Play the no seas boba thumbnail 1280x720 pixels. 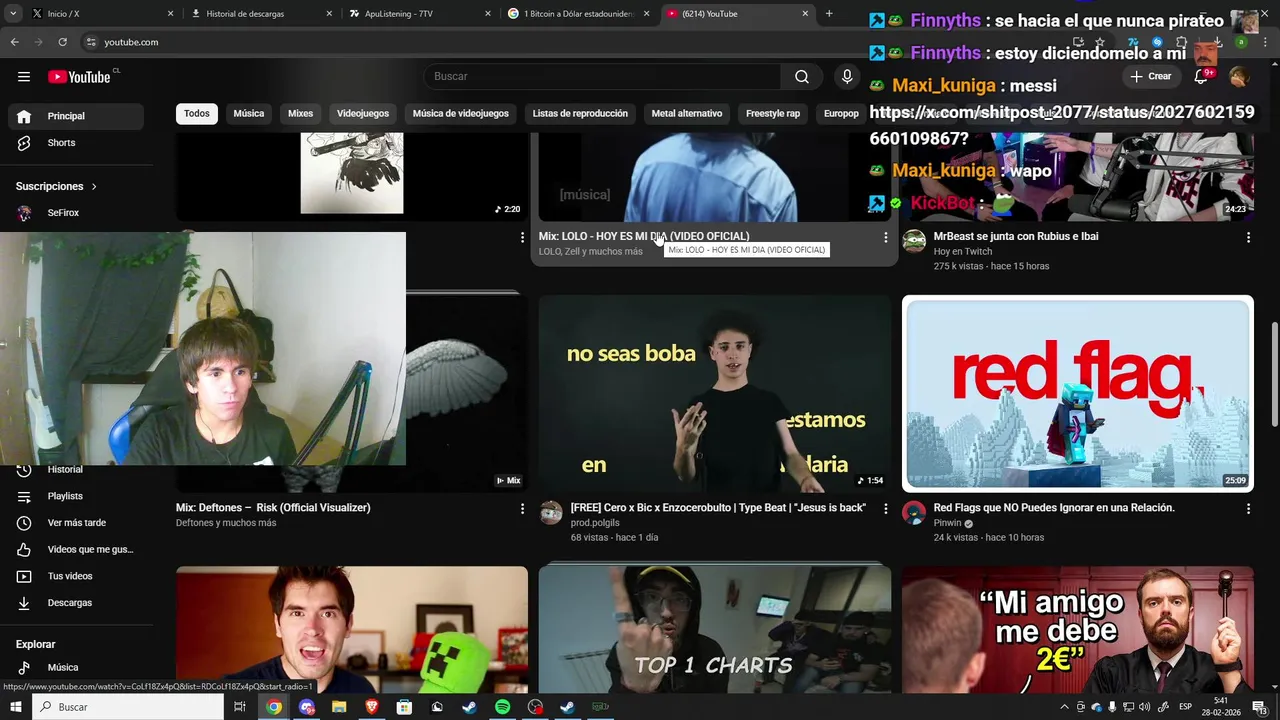coord(715,394)
